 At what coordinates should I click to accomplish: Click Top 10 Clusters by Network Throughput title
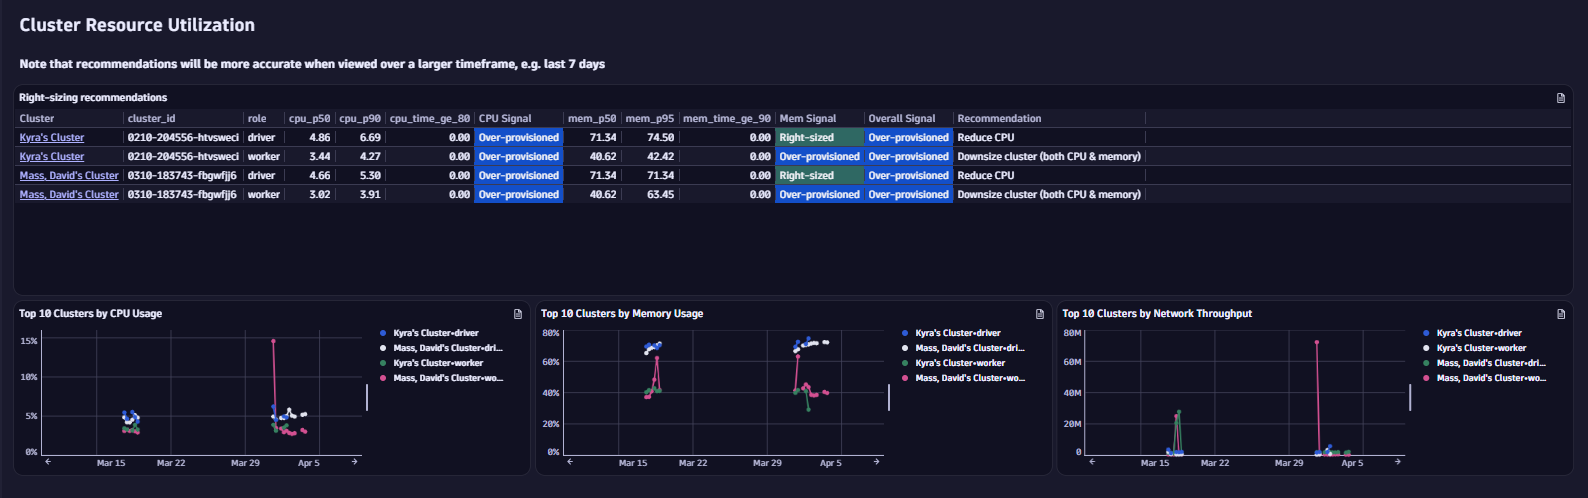pyautogui.click(x=1157, y=314)
